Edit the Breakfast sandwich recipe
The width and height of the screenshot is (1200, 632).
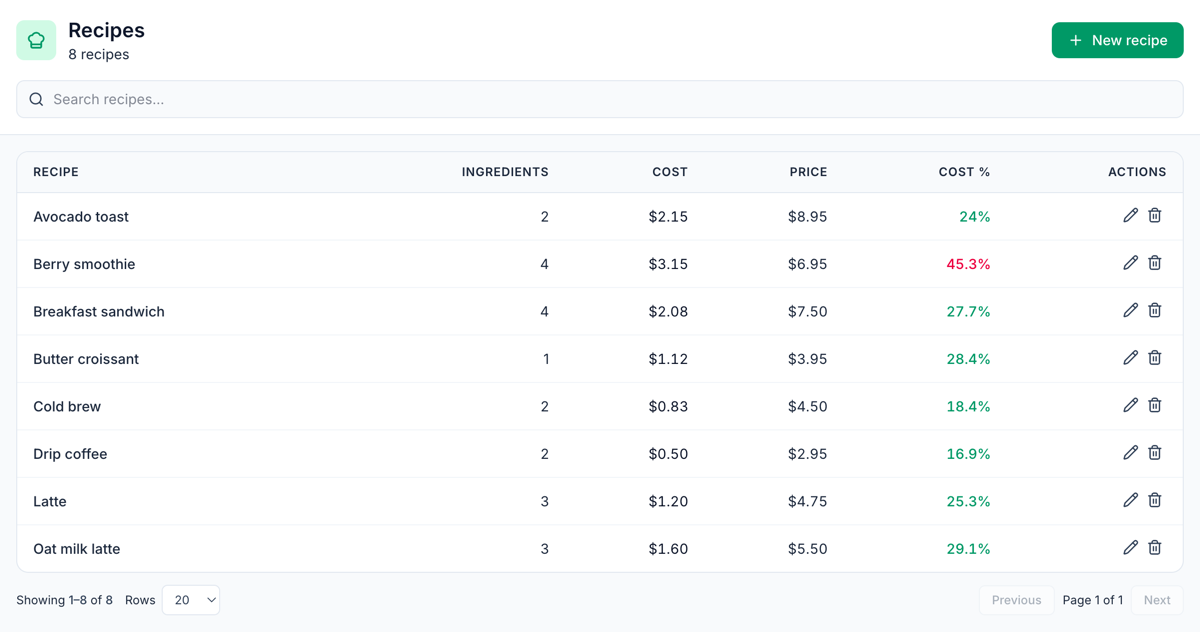[x=1130, y=310]
